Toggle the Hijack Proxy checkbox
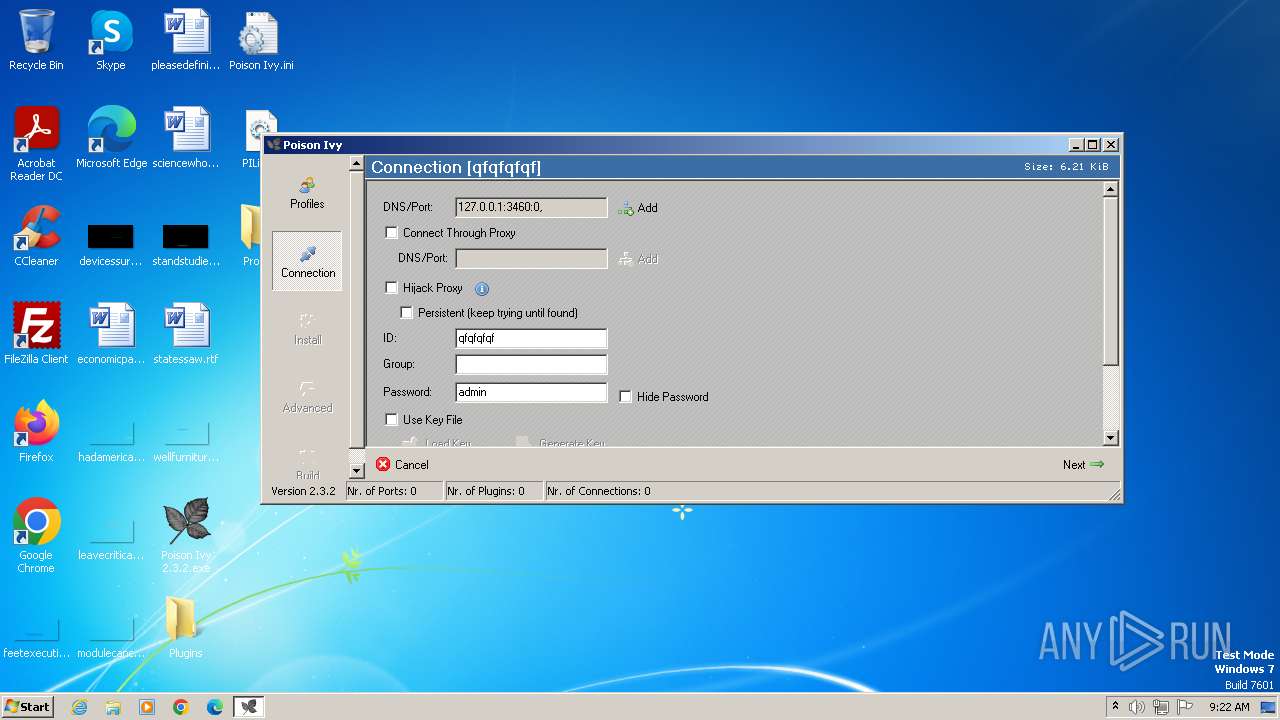The width and height of the screenshot is (1280, 720). [391, 288]
